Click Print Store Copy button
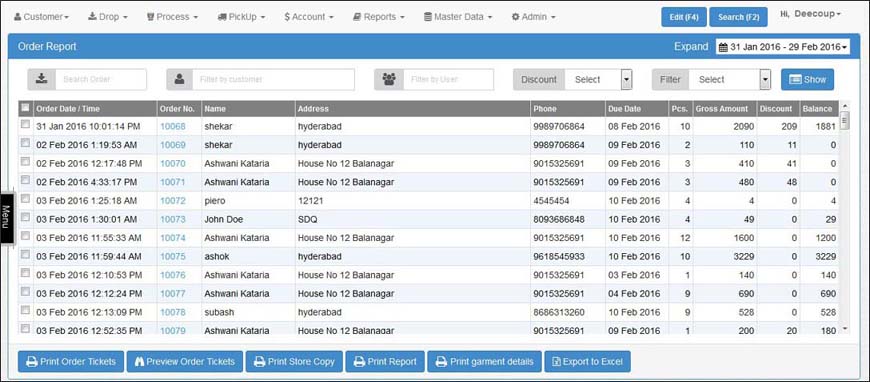The height and width of the screenshot is (382, 870). (x=294, y=361)
